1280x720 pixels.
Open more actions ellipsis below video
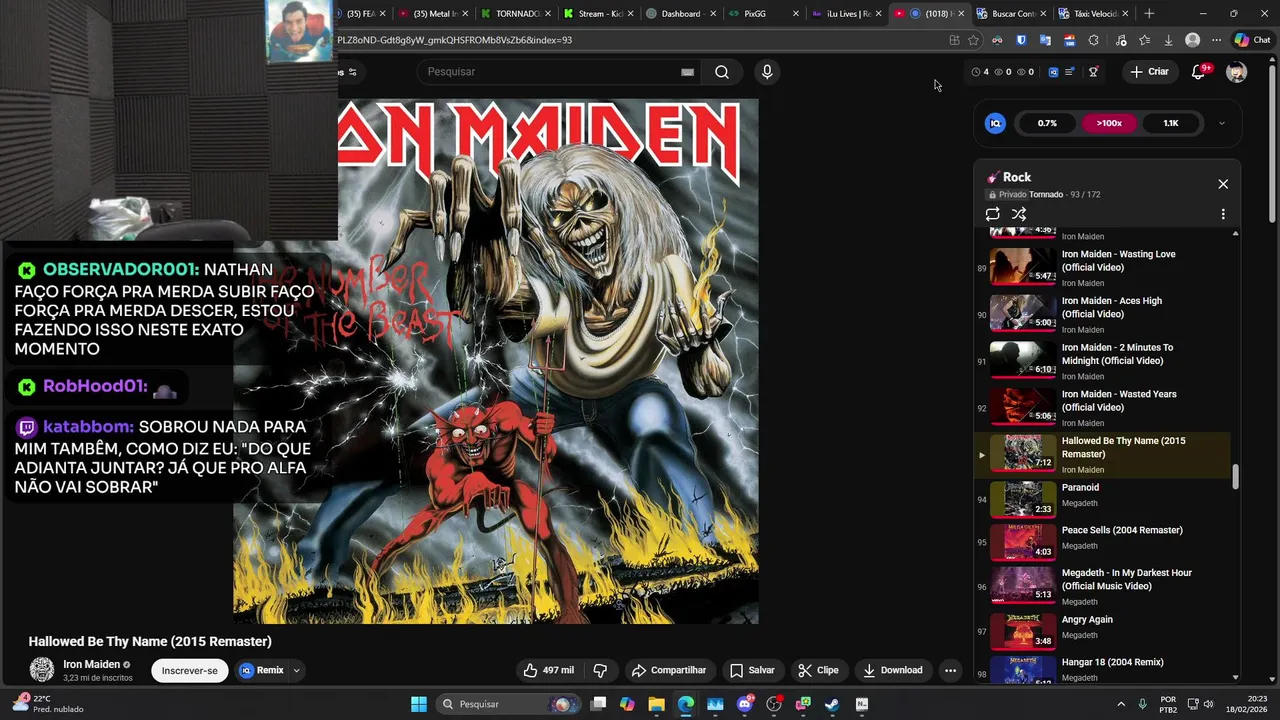click(x=950, y=670)
